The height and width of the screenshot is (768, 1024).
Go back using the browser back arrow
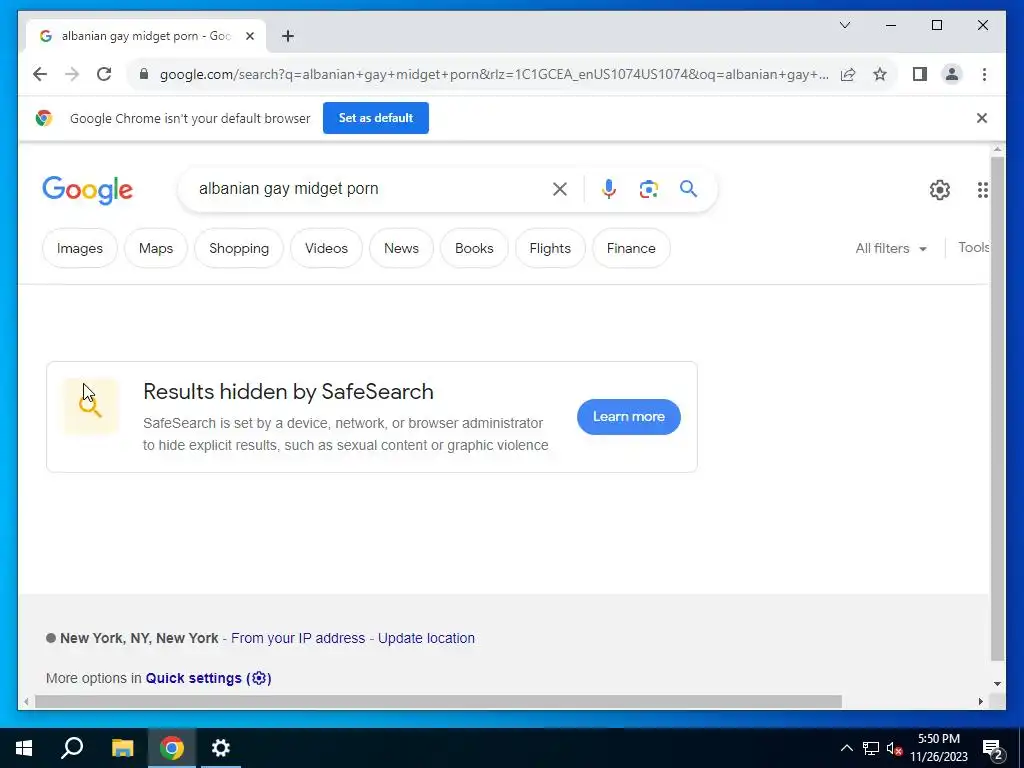point(40,74)
